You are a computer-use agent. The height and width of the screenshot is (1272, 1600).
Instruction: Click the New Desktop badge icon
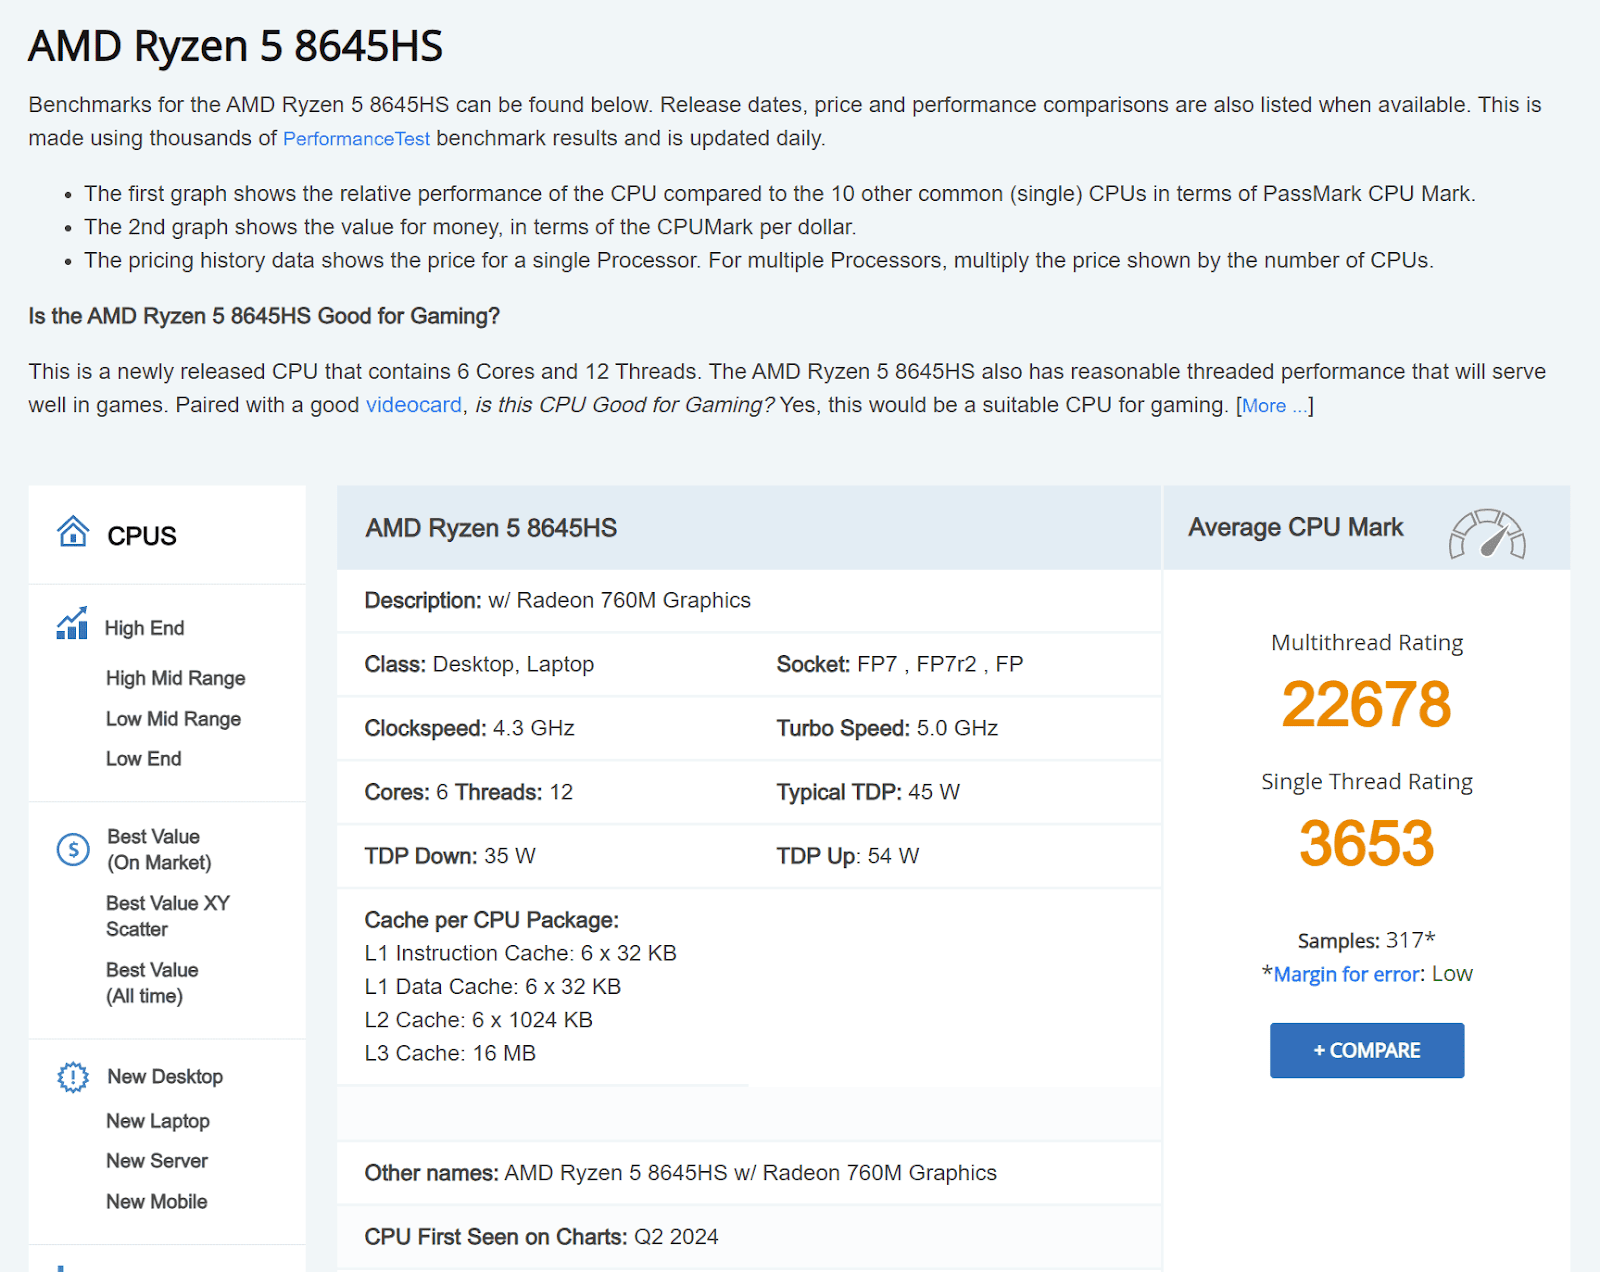pyautogui.click(x=73, y=1077)
